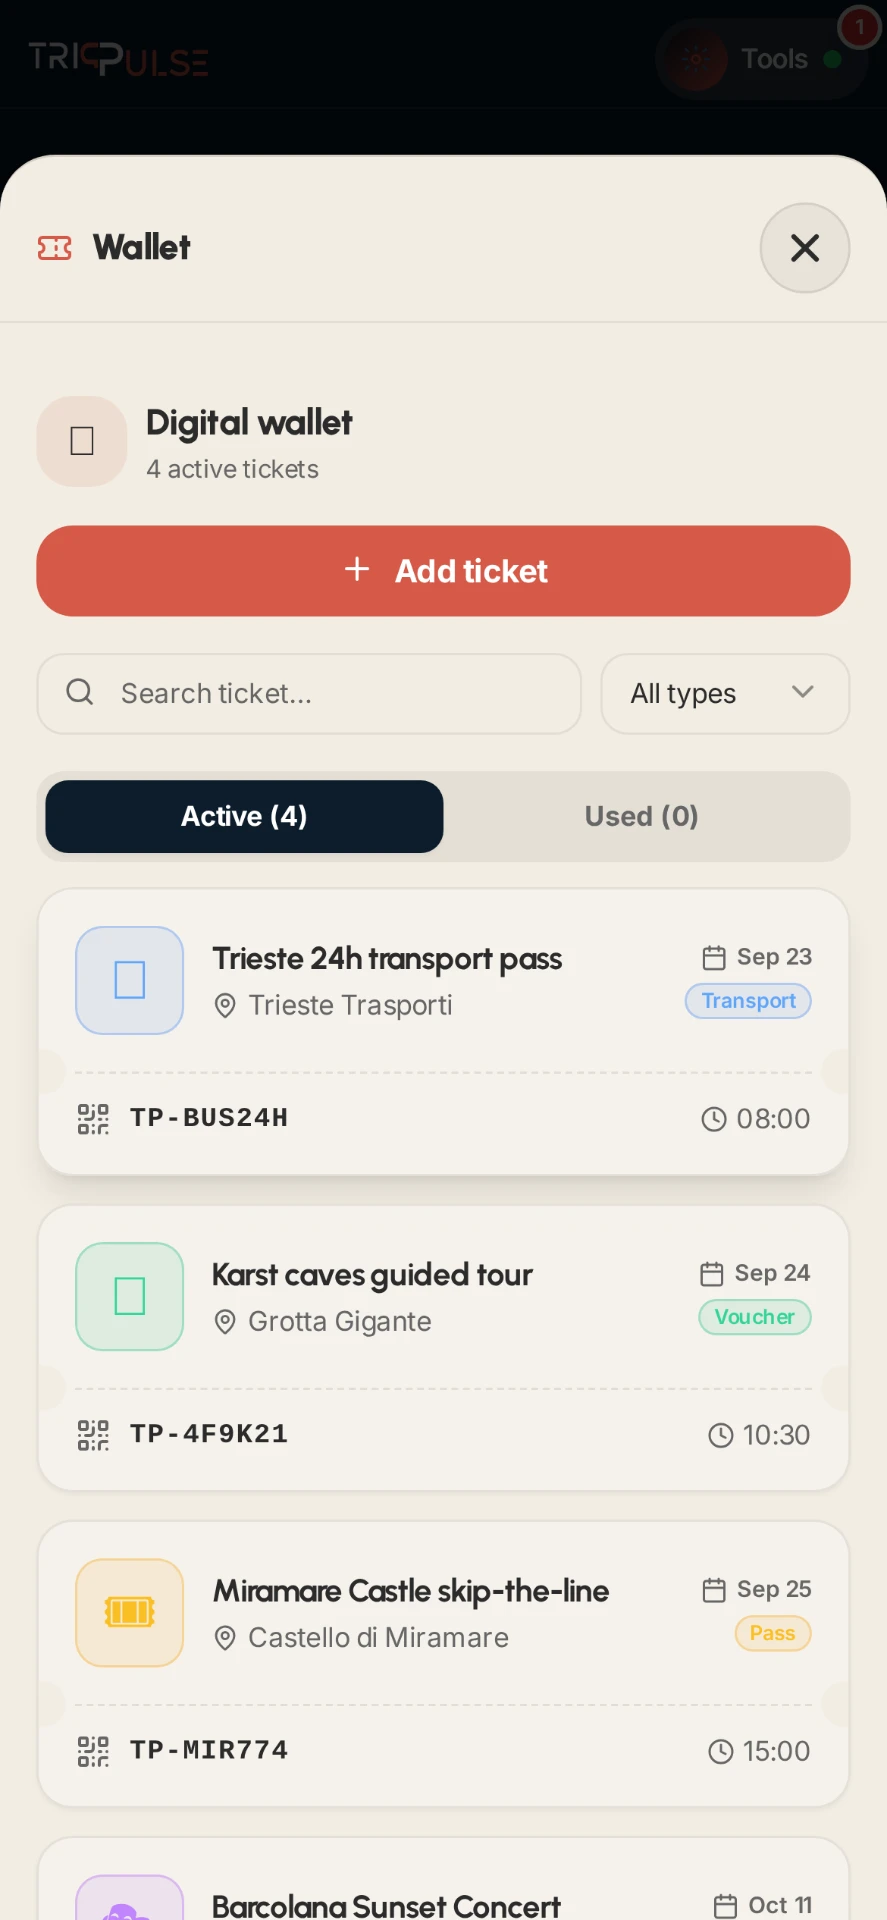Image resolution: width=887 pixels, height=1920 pixels.
Task: Focus the Search ticket input field
Action: tap(309, 694)
